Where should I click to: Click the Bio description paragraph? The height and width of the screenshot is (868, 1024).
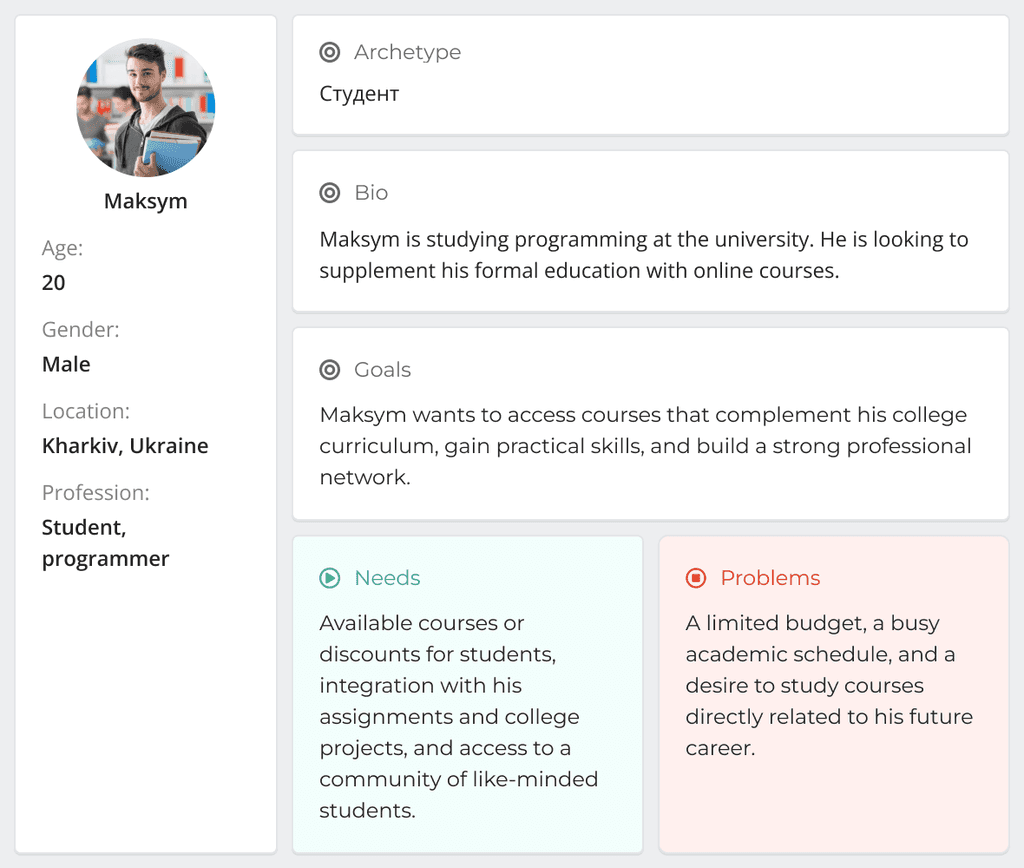(644, 255)
